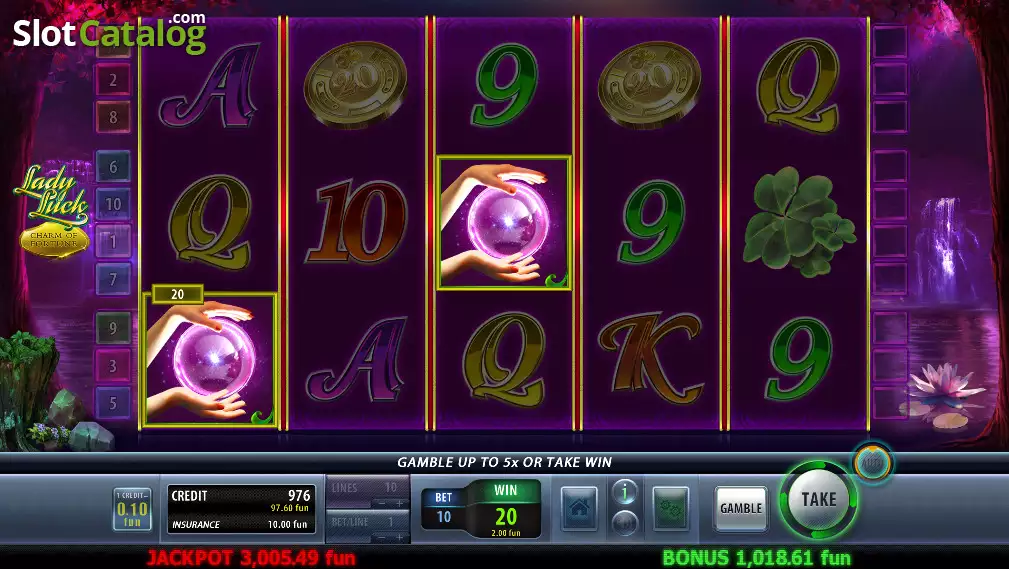Increase BET/LINE with plus
The height and width of the screenshot is (569, 1009).
tap(400, 537)
